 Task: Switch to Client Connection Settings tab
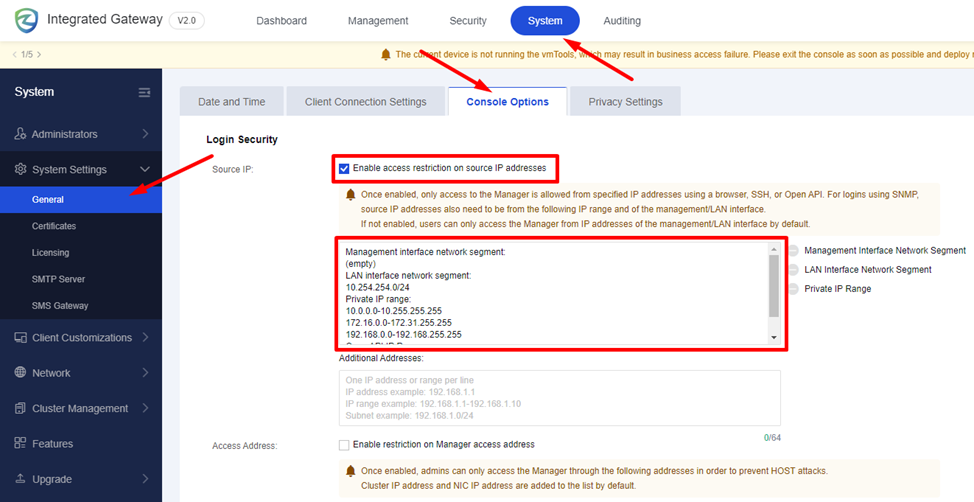[365, 101]
